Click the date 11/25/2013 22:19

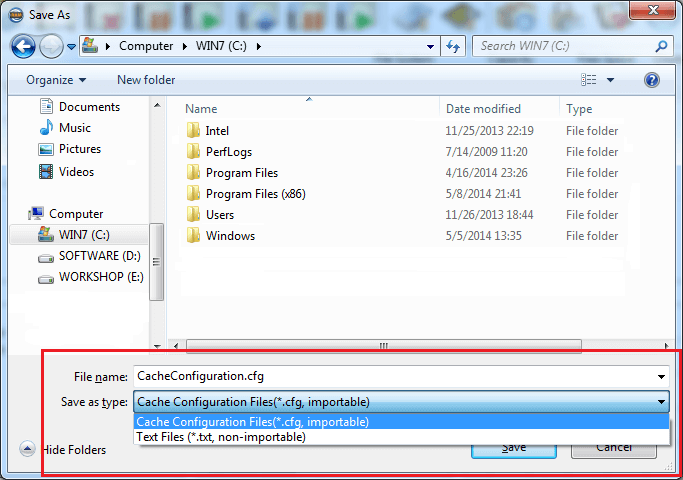pyautogui.click(x=489, y=131)
